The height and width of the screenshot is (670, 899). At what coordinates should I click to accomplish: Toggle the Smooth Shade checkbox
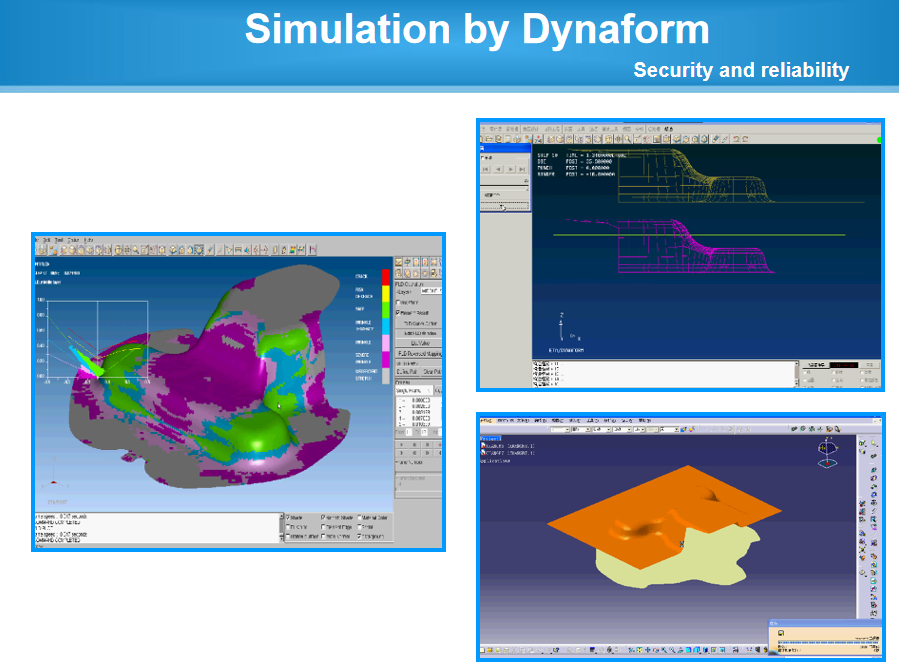point(323,518)
